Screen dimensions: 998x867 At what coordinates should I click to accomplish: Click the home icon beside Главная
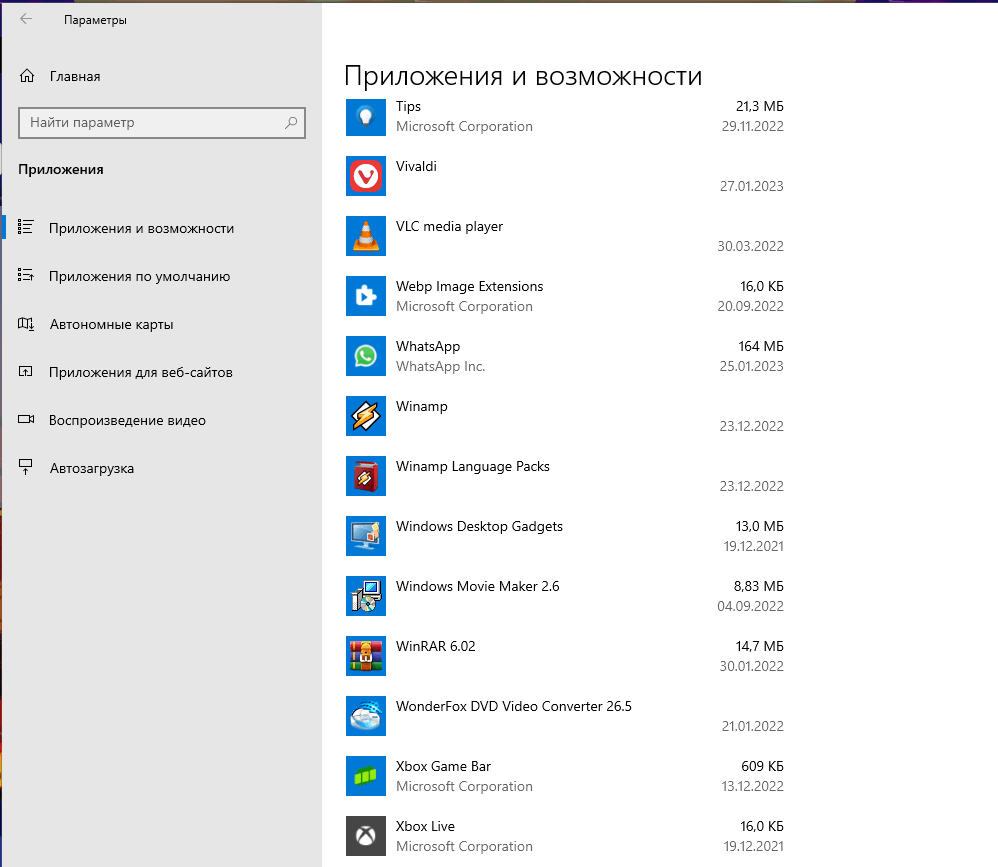coord(27,76)
